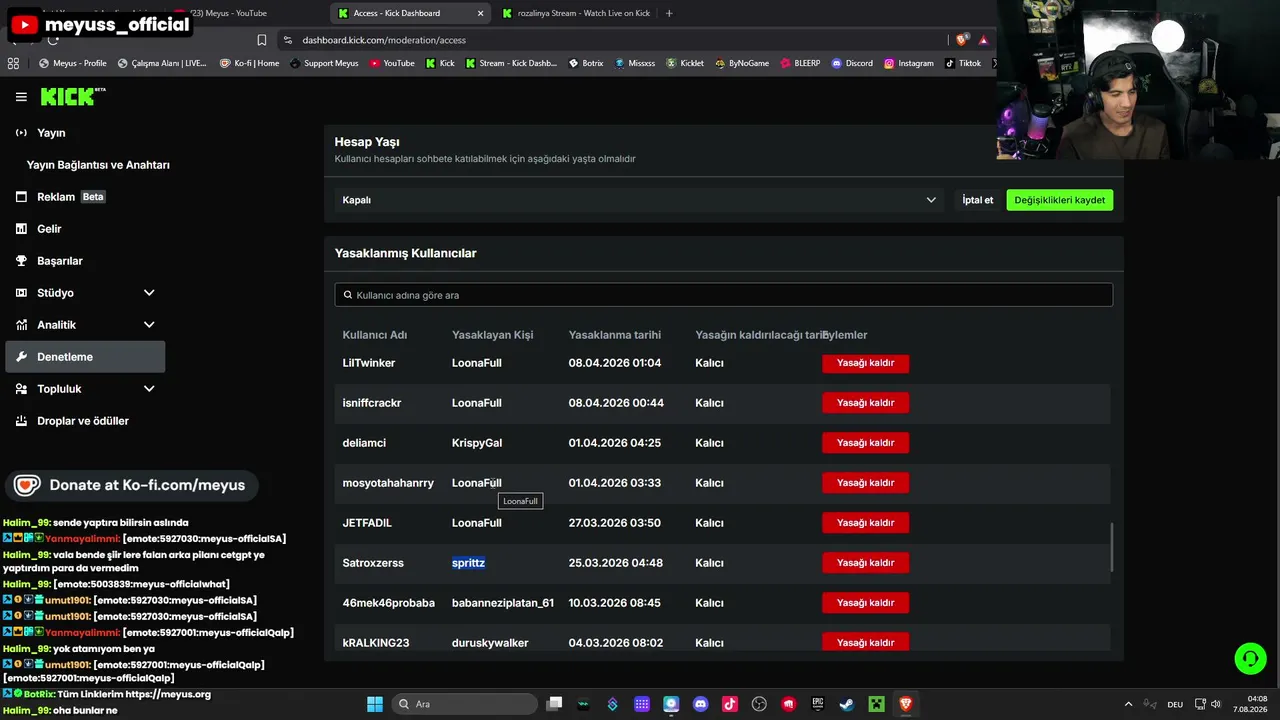Open the Instagram bookmark
Image resolution: width=1280 pixels, height=720 pixels.
(x=908, y=63)
